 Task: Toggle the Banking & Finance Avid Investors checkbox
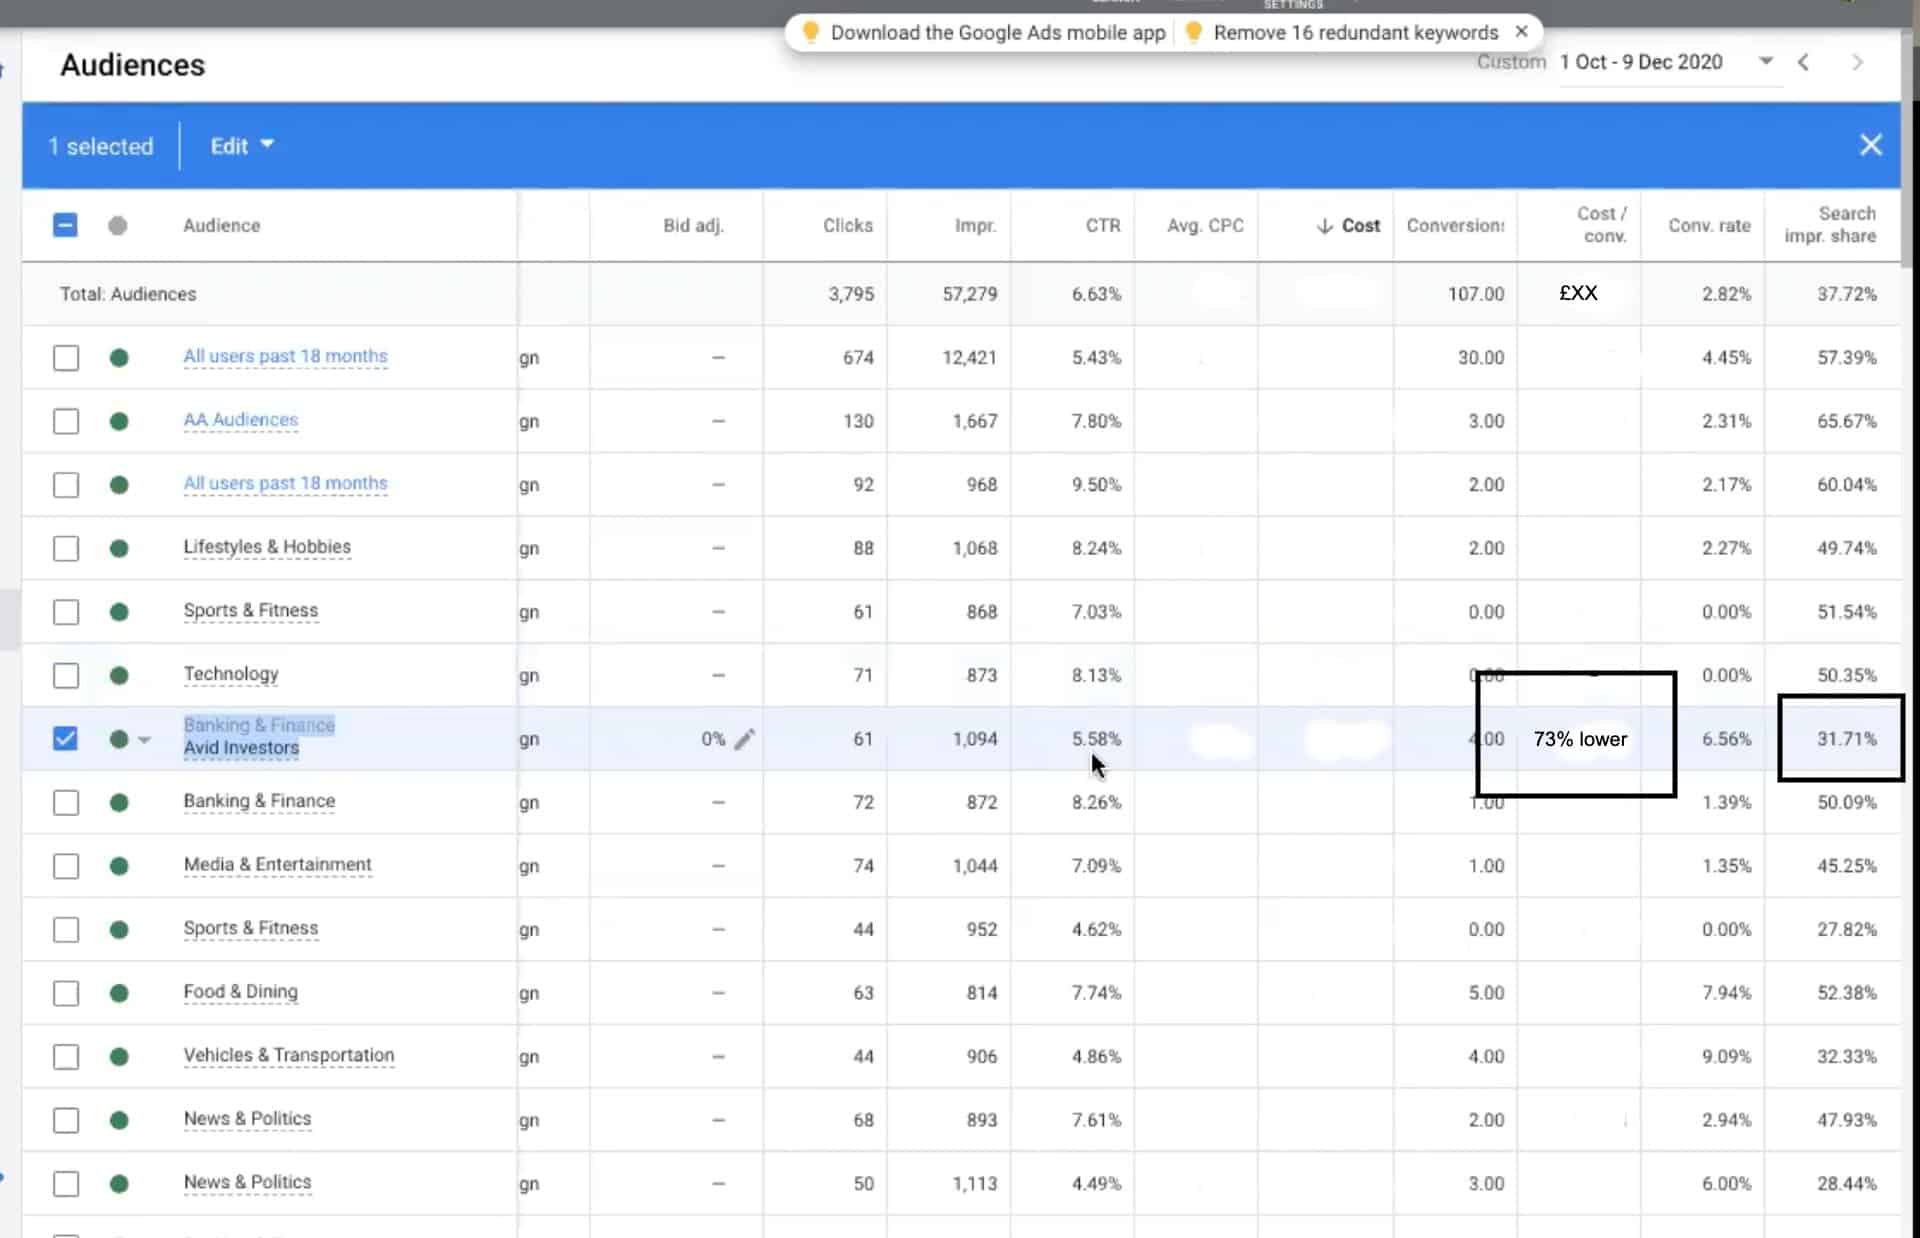pyautogui.click(x=64, y=737)
